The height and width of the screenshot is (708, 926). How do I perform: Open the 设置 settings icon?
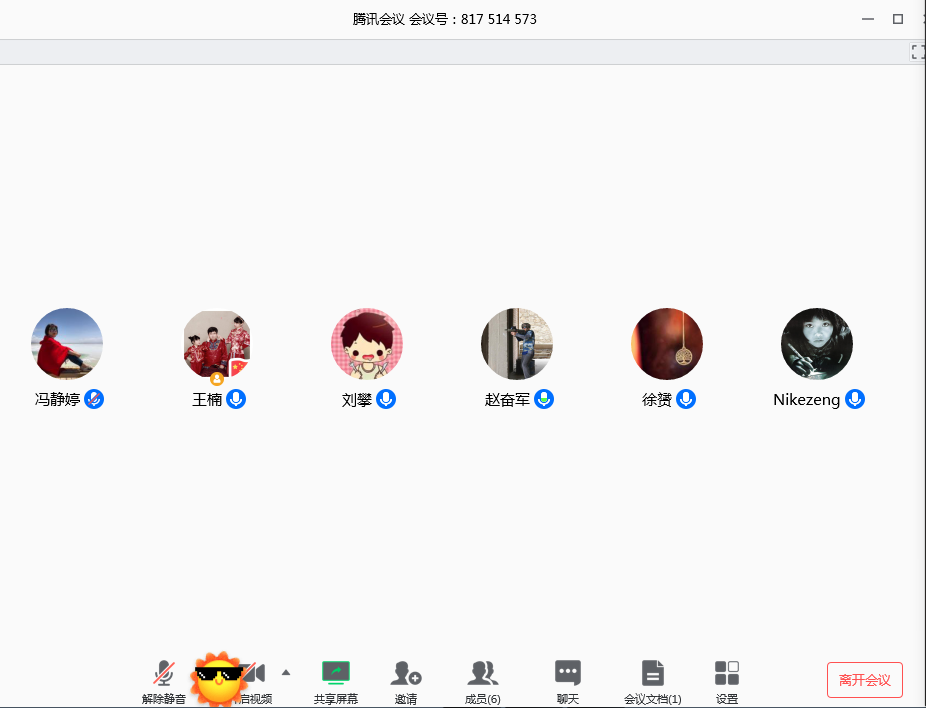[x=727, y=673]
